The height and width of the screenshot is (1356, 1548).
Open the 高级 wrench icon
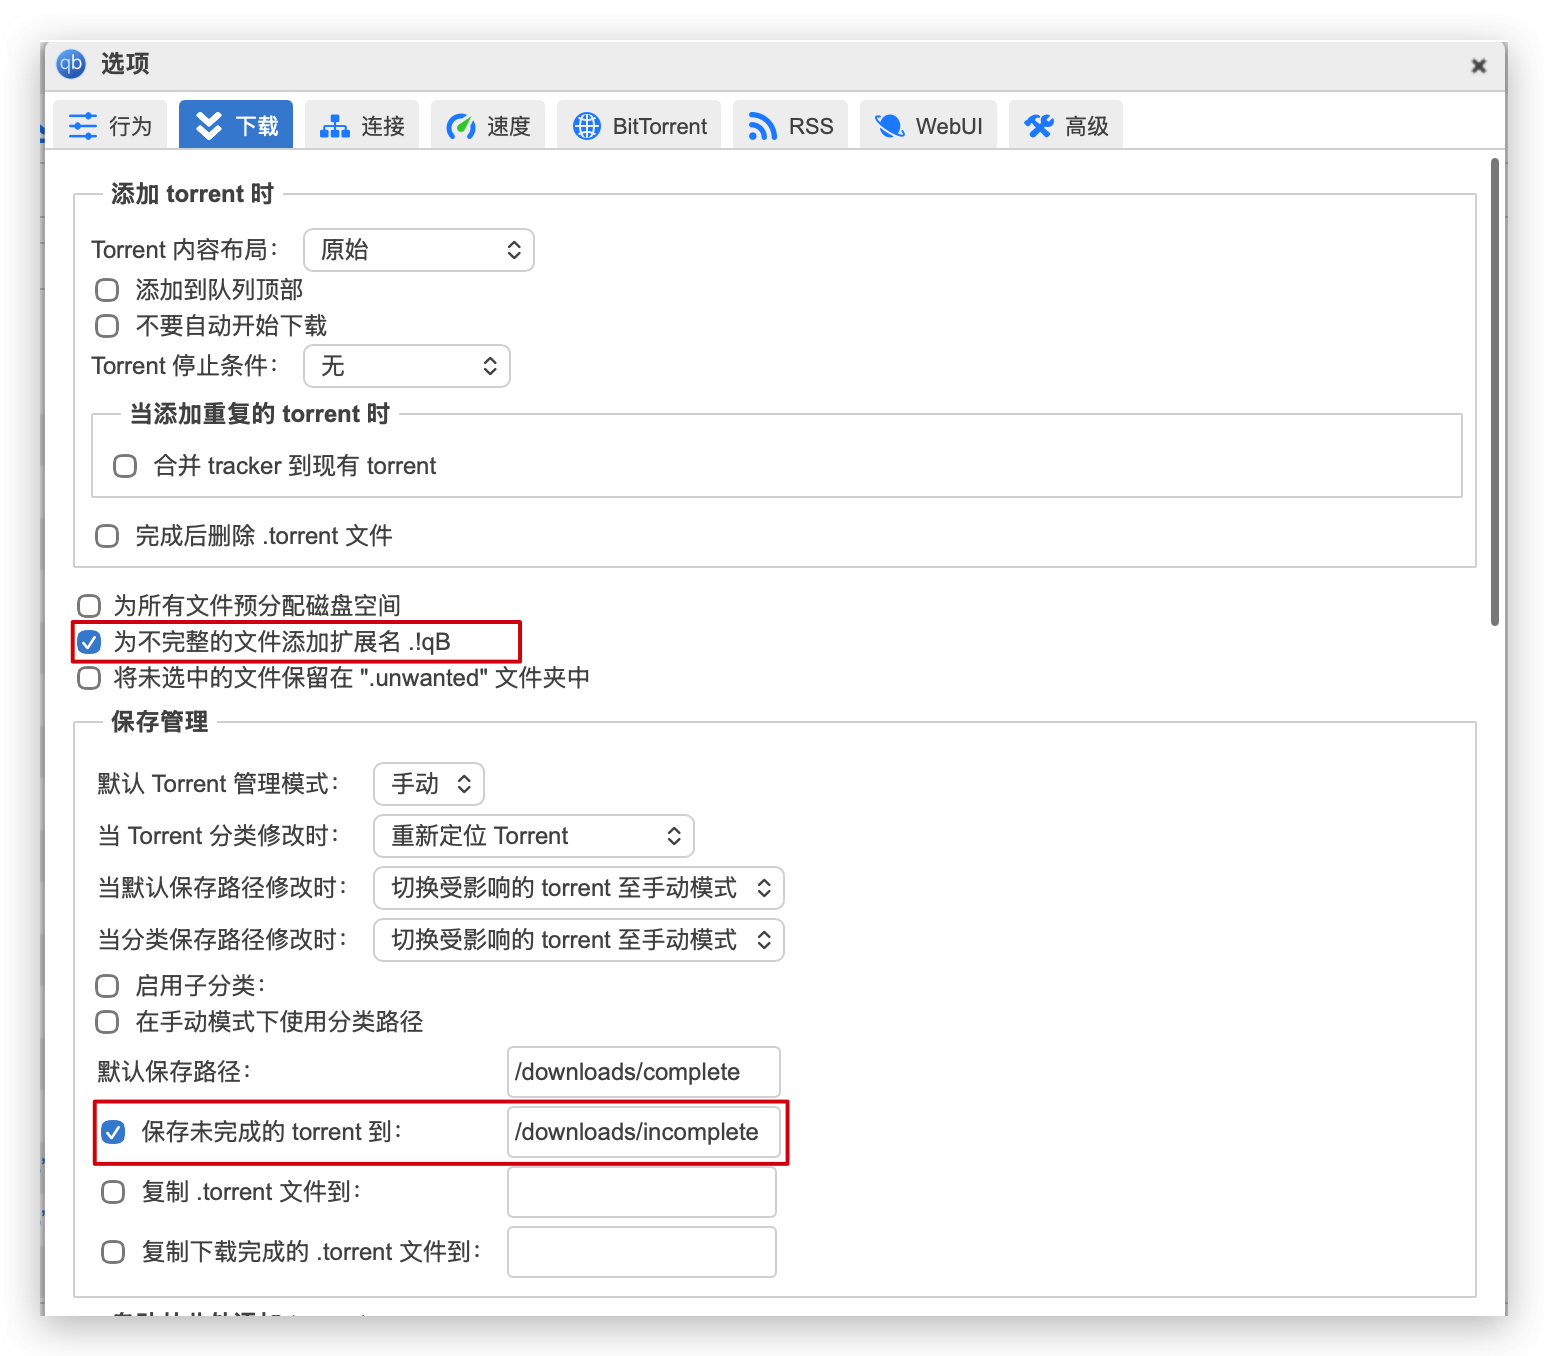tap(1038, 124)
